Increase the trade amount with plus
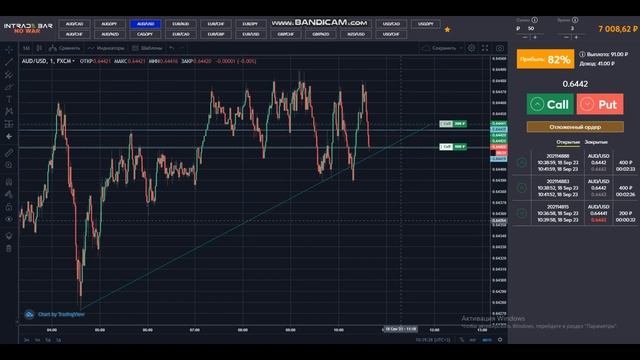The height and width of the screenshot is (360, 640). [x=535, y=37]
